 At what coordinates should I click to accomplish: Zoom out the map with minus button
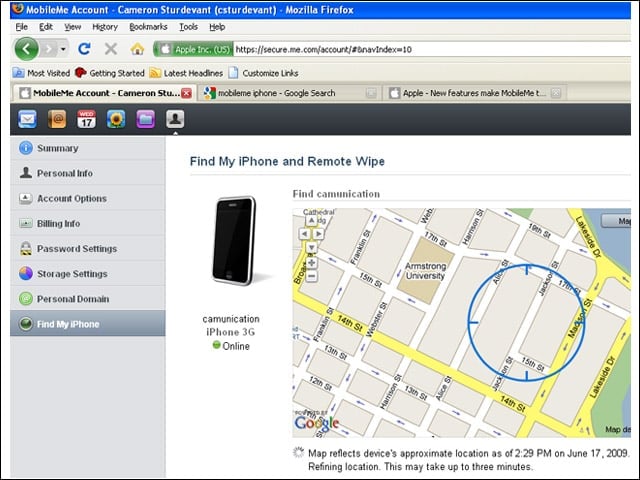click(x=311, y=276)
